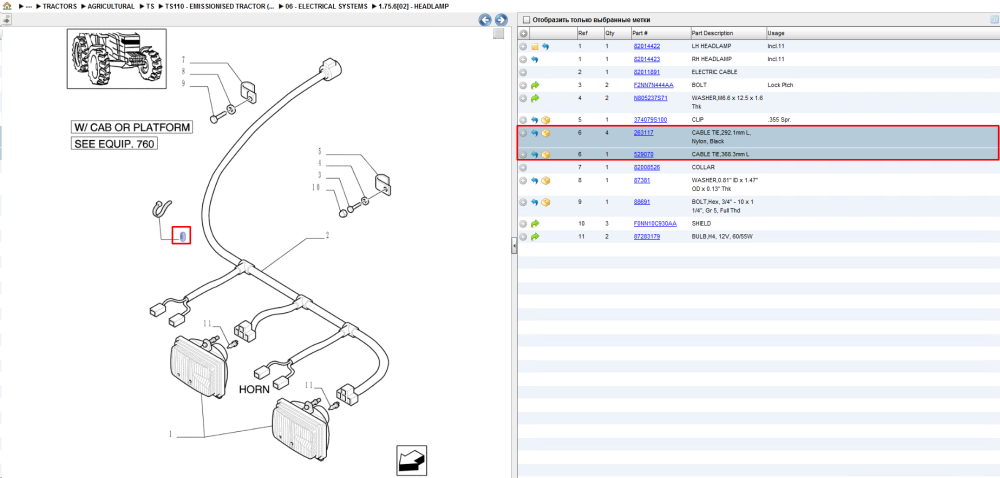Viewport: 1000px width, 478px height.
Task: Open the 06 - ELECTRICAL SYSTEMS breadcrumb
Action: pos(327,6)
